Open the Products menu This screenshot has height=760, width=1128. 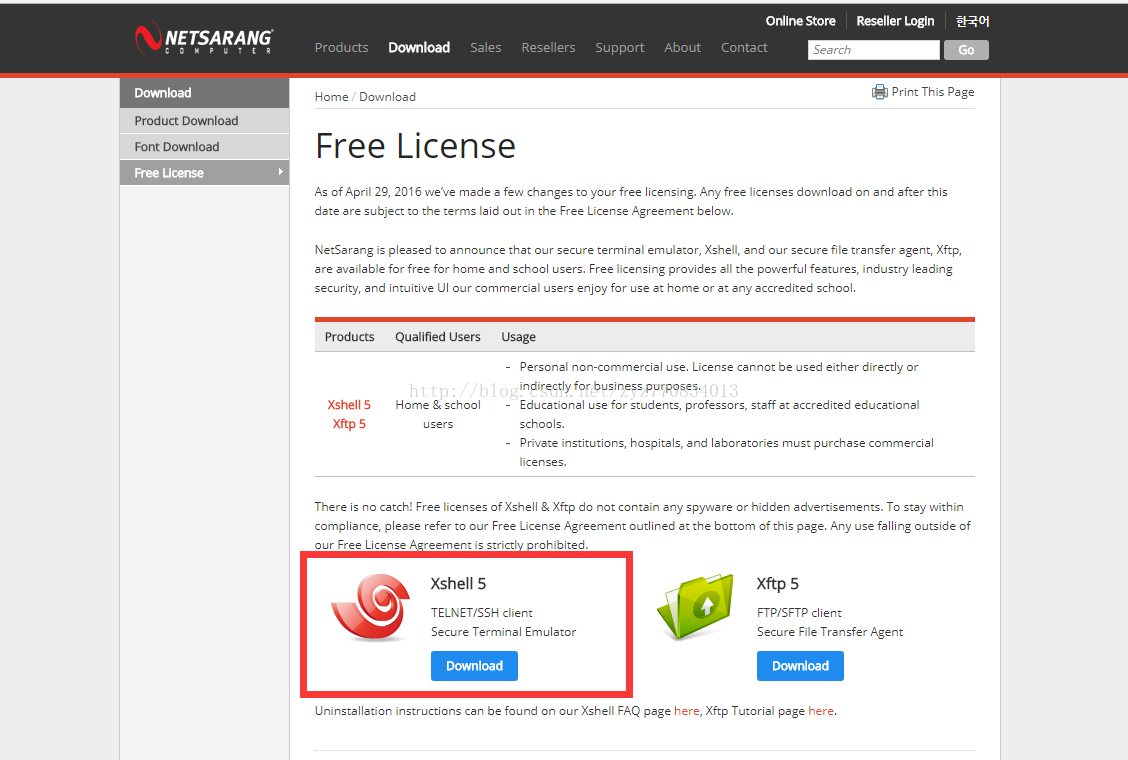[341, 48]
